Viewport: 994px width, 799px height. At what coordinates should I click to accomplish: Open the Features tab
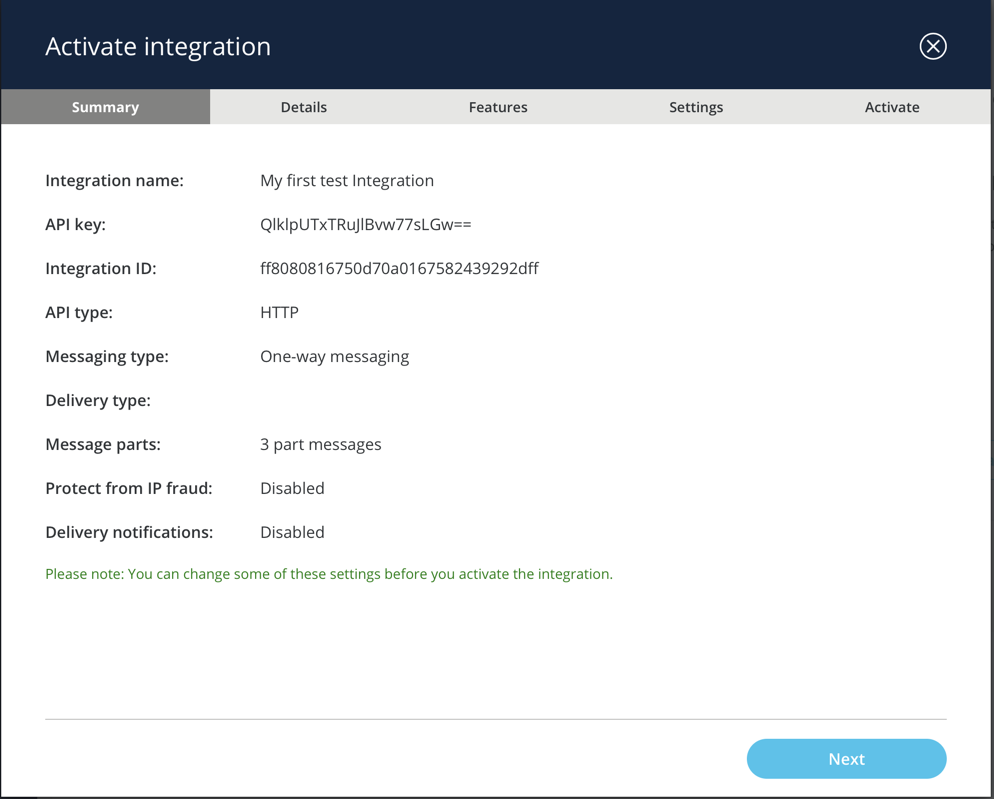pos(498,107)
